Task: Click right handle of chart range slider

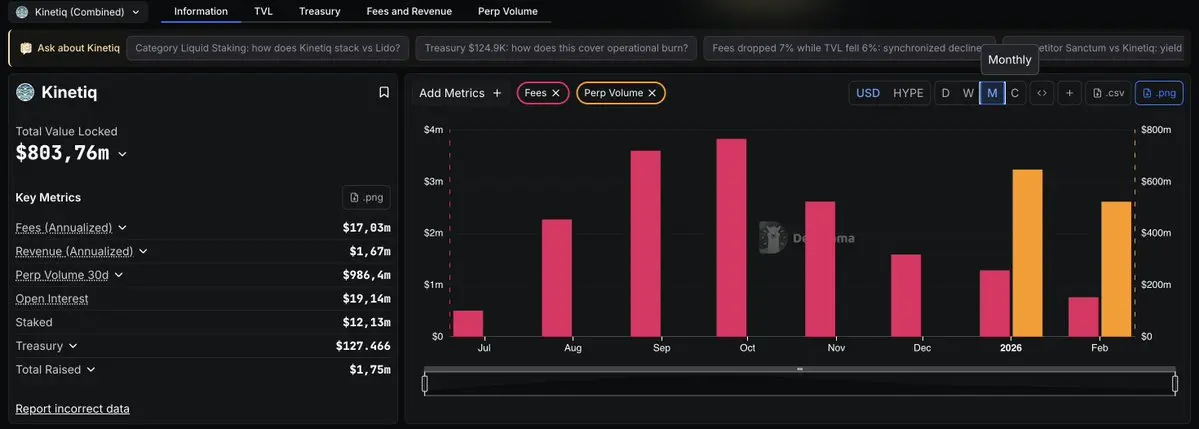Action: pos(1175,383)
